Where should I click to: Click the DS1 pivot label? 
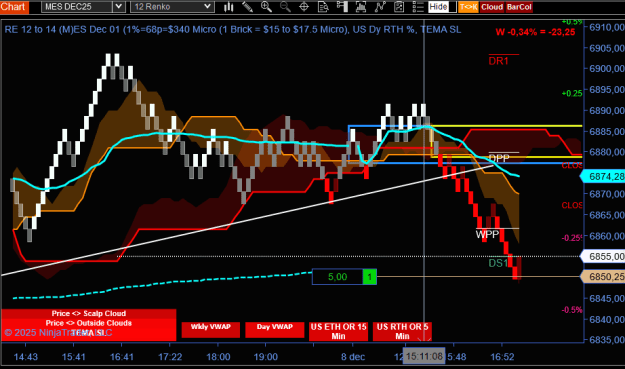click(x=498, y=263)
